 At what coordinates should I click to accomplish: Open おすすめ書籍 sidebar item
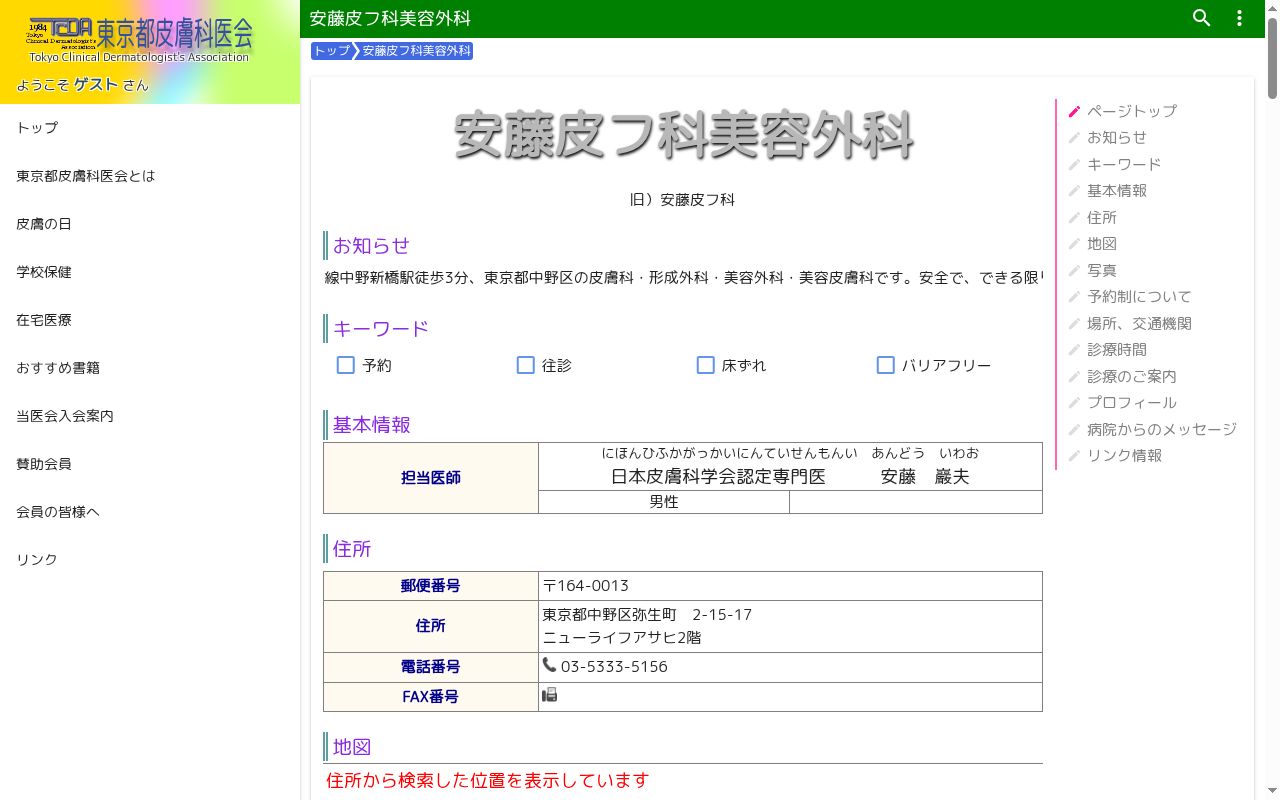tap(150, 368)
